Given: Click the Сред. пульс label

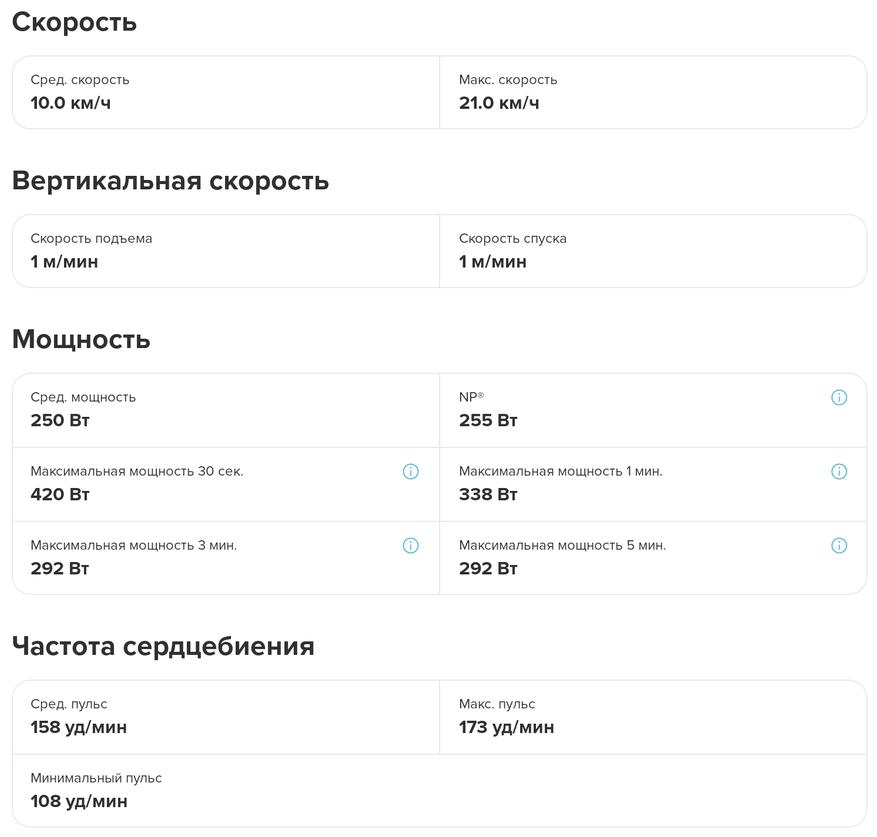Looking at the screenshot, I should (69, 704).
